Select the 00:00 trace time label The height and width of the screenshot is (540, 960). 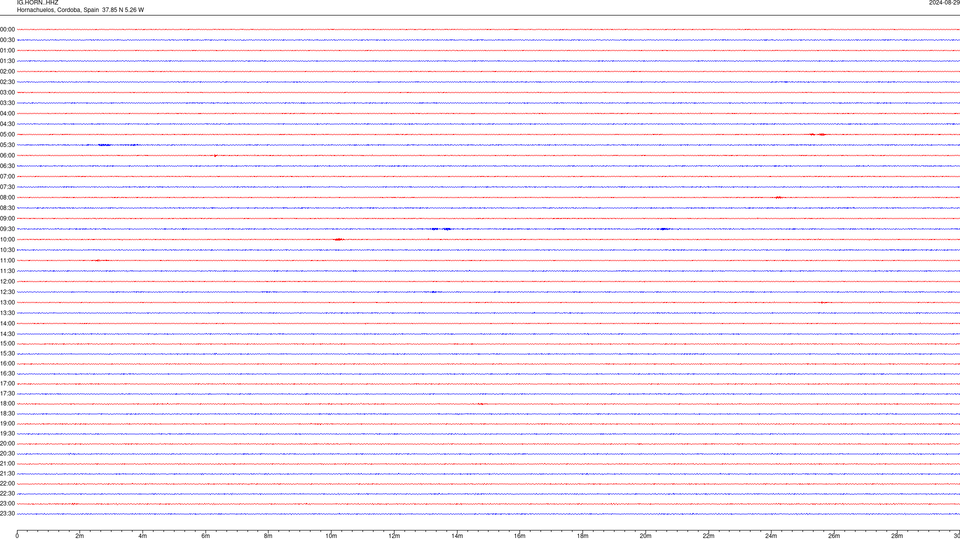pos(7,29)
